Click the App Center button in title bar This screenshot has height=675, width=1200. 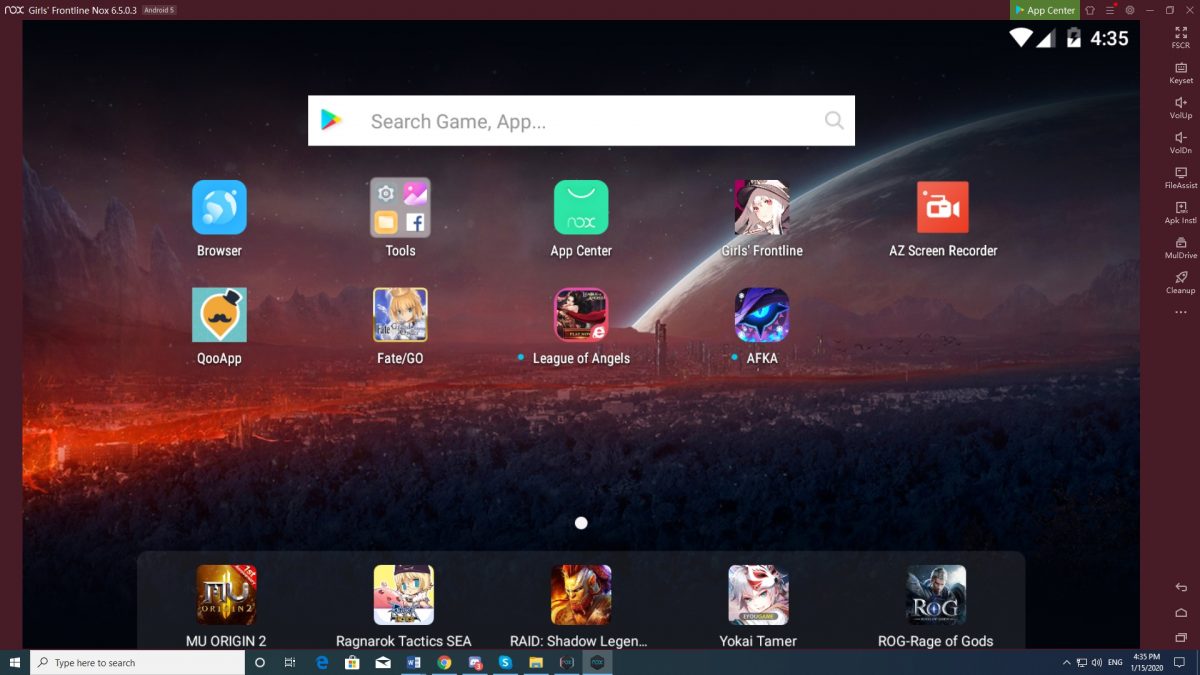pyautogui.click(x=1044, y=10)
